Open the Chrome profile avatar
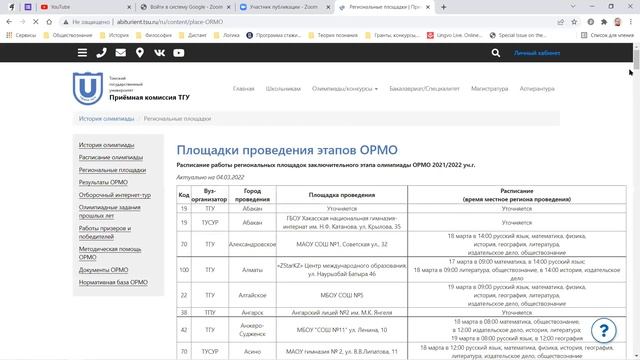Viewport: 640px width, 360px height. click(x=618, y=22)
